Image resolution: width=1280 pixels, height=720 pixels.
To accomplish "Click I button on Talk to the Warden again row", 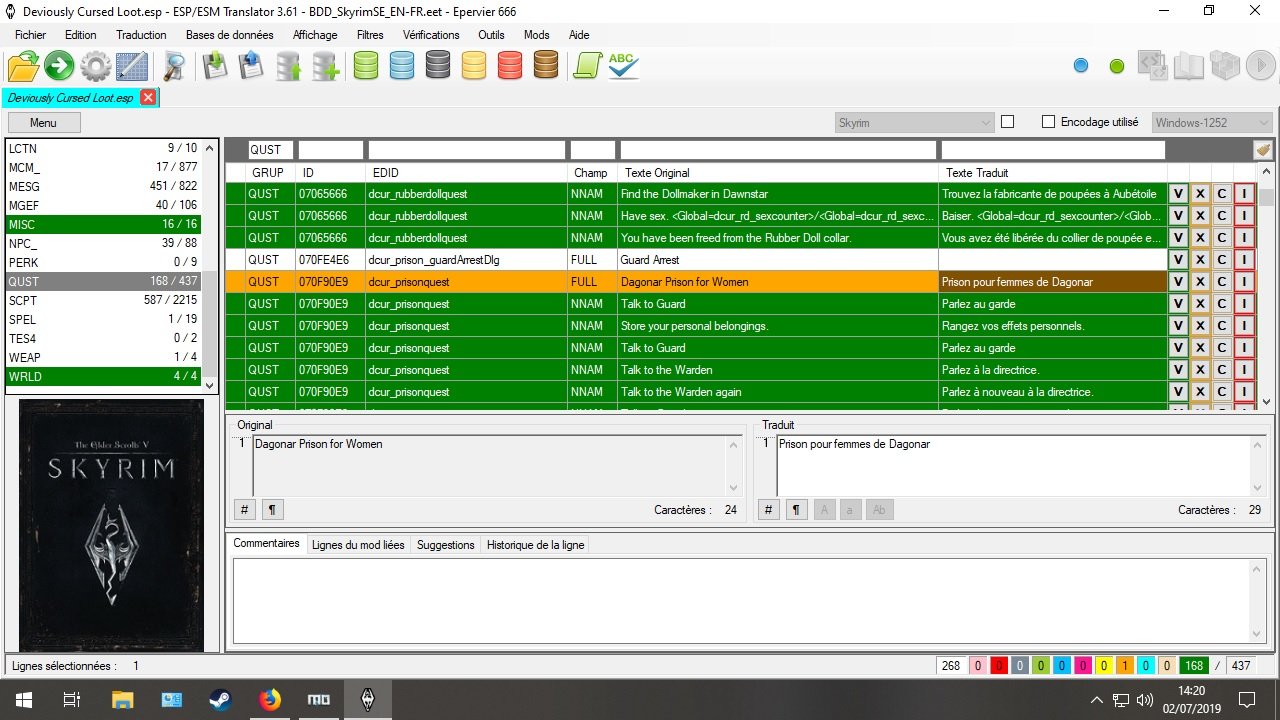I will [1244, 392].
